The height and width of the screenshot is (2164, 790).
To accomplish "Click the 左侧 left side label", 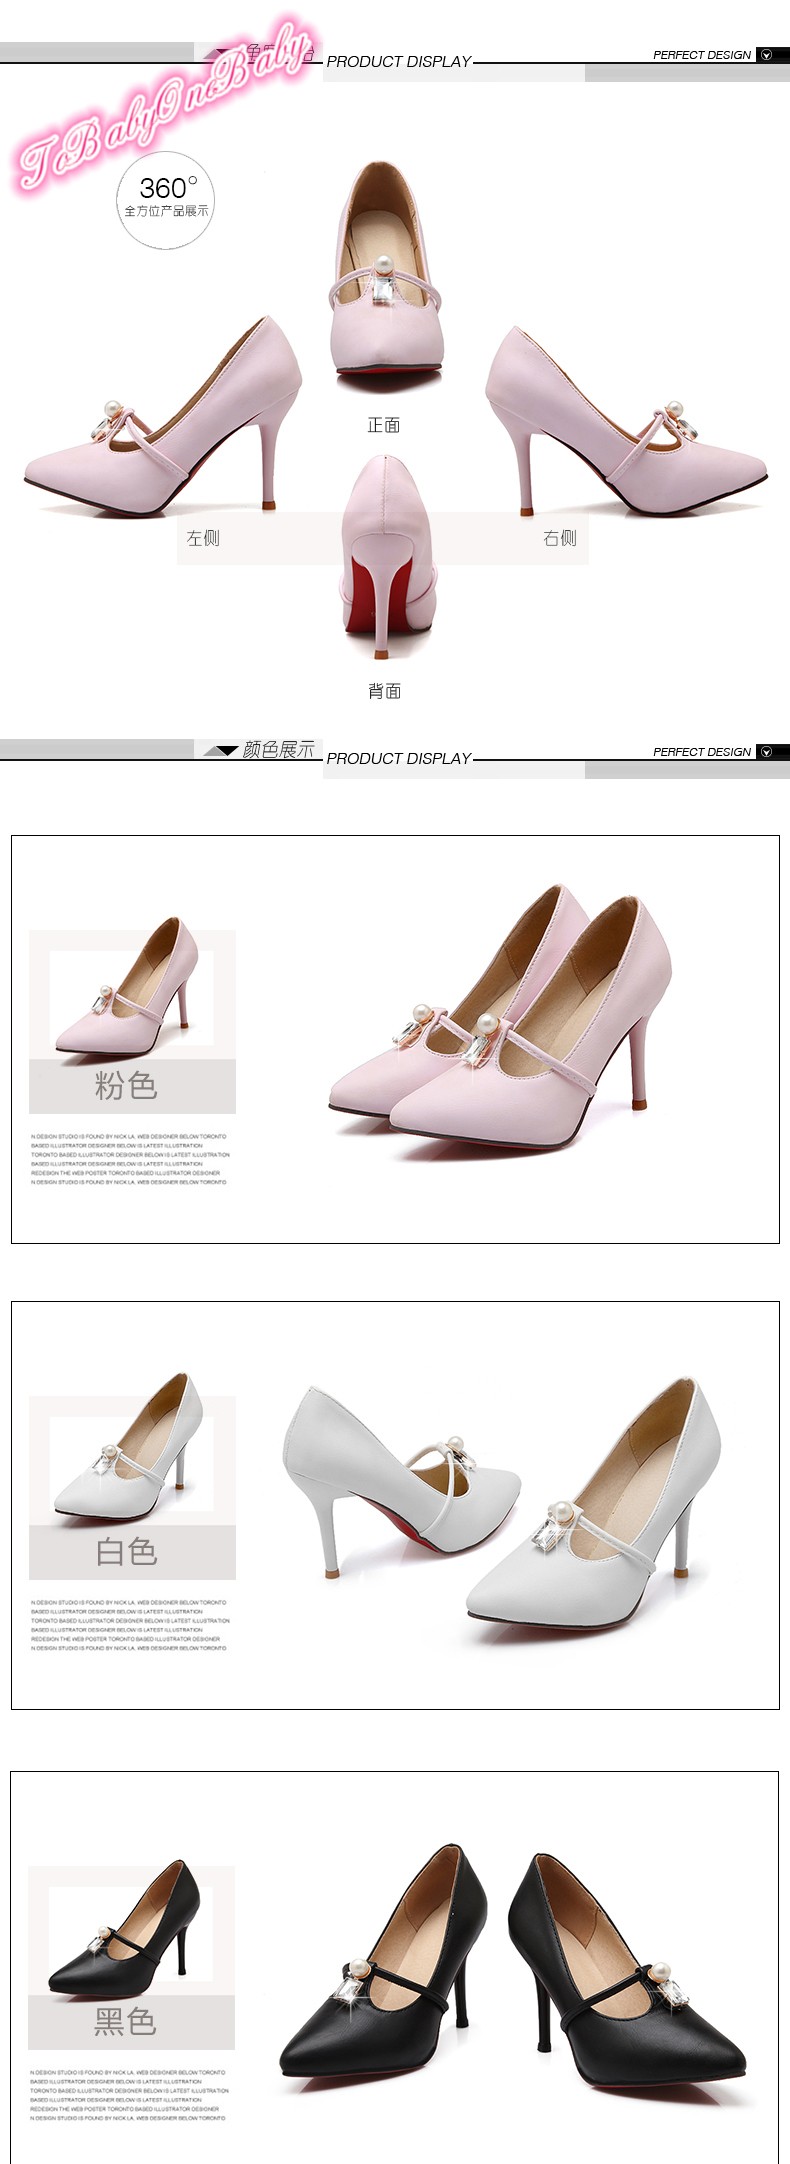I will [203, 538].
